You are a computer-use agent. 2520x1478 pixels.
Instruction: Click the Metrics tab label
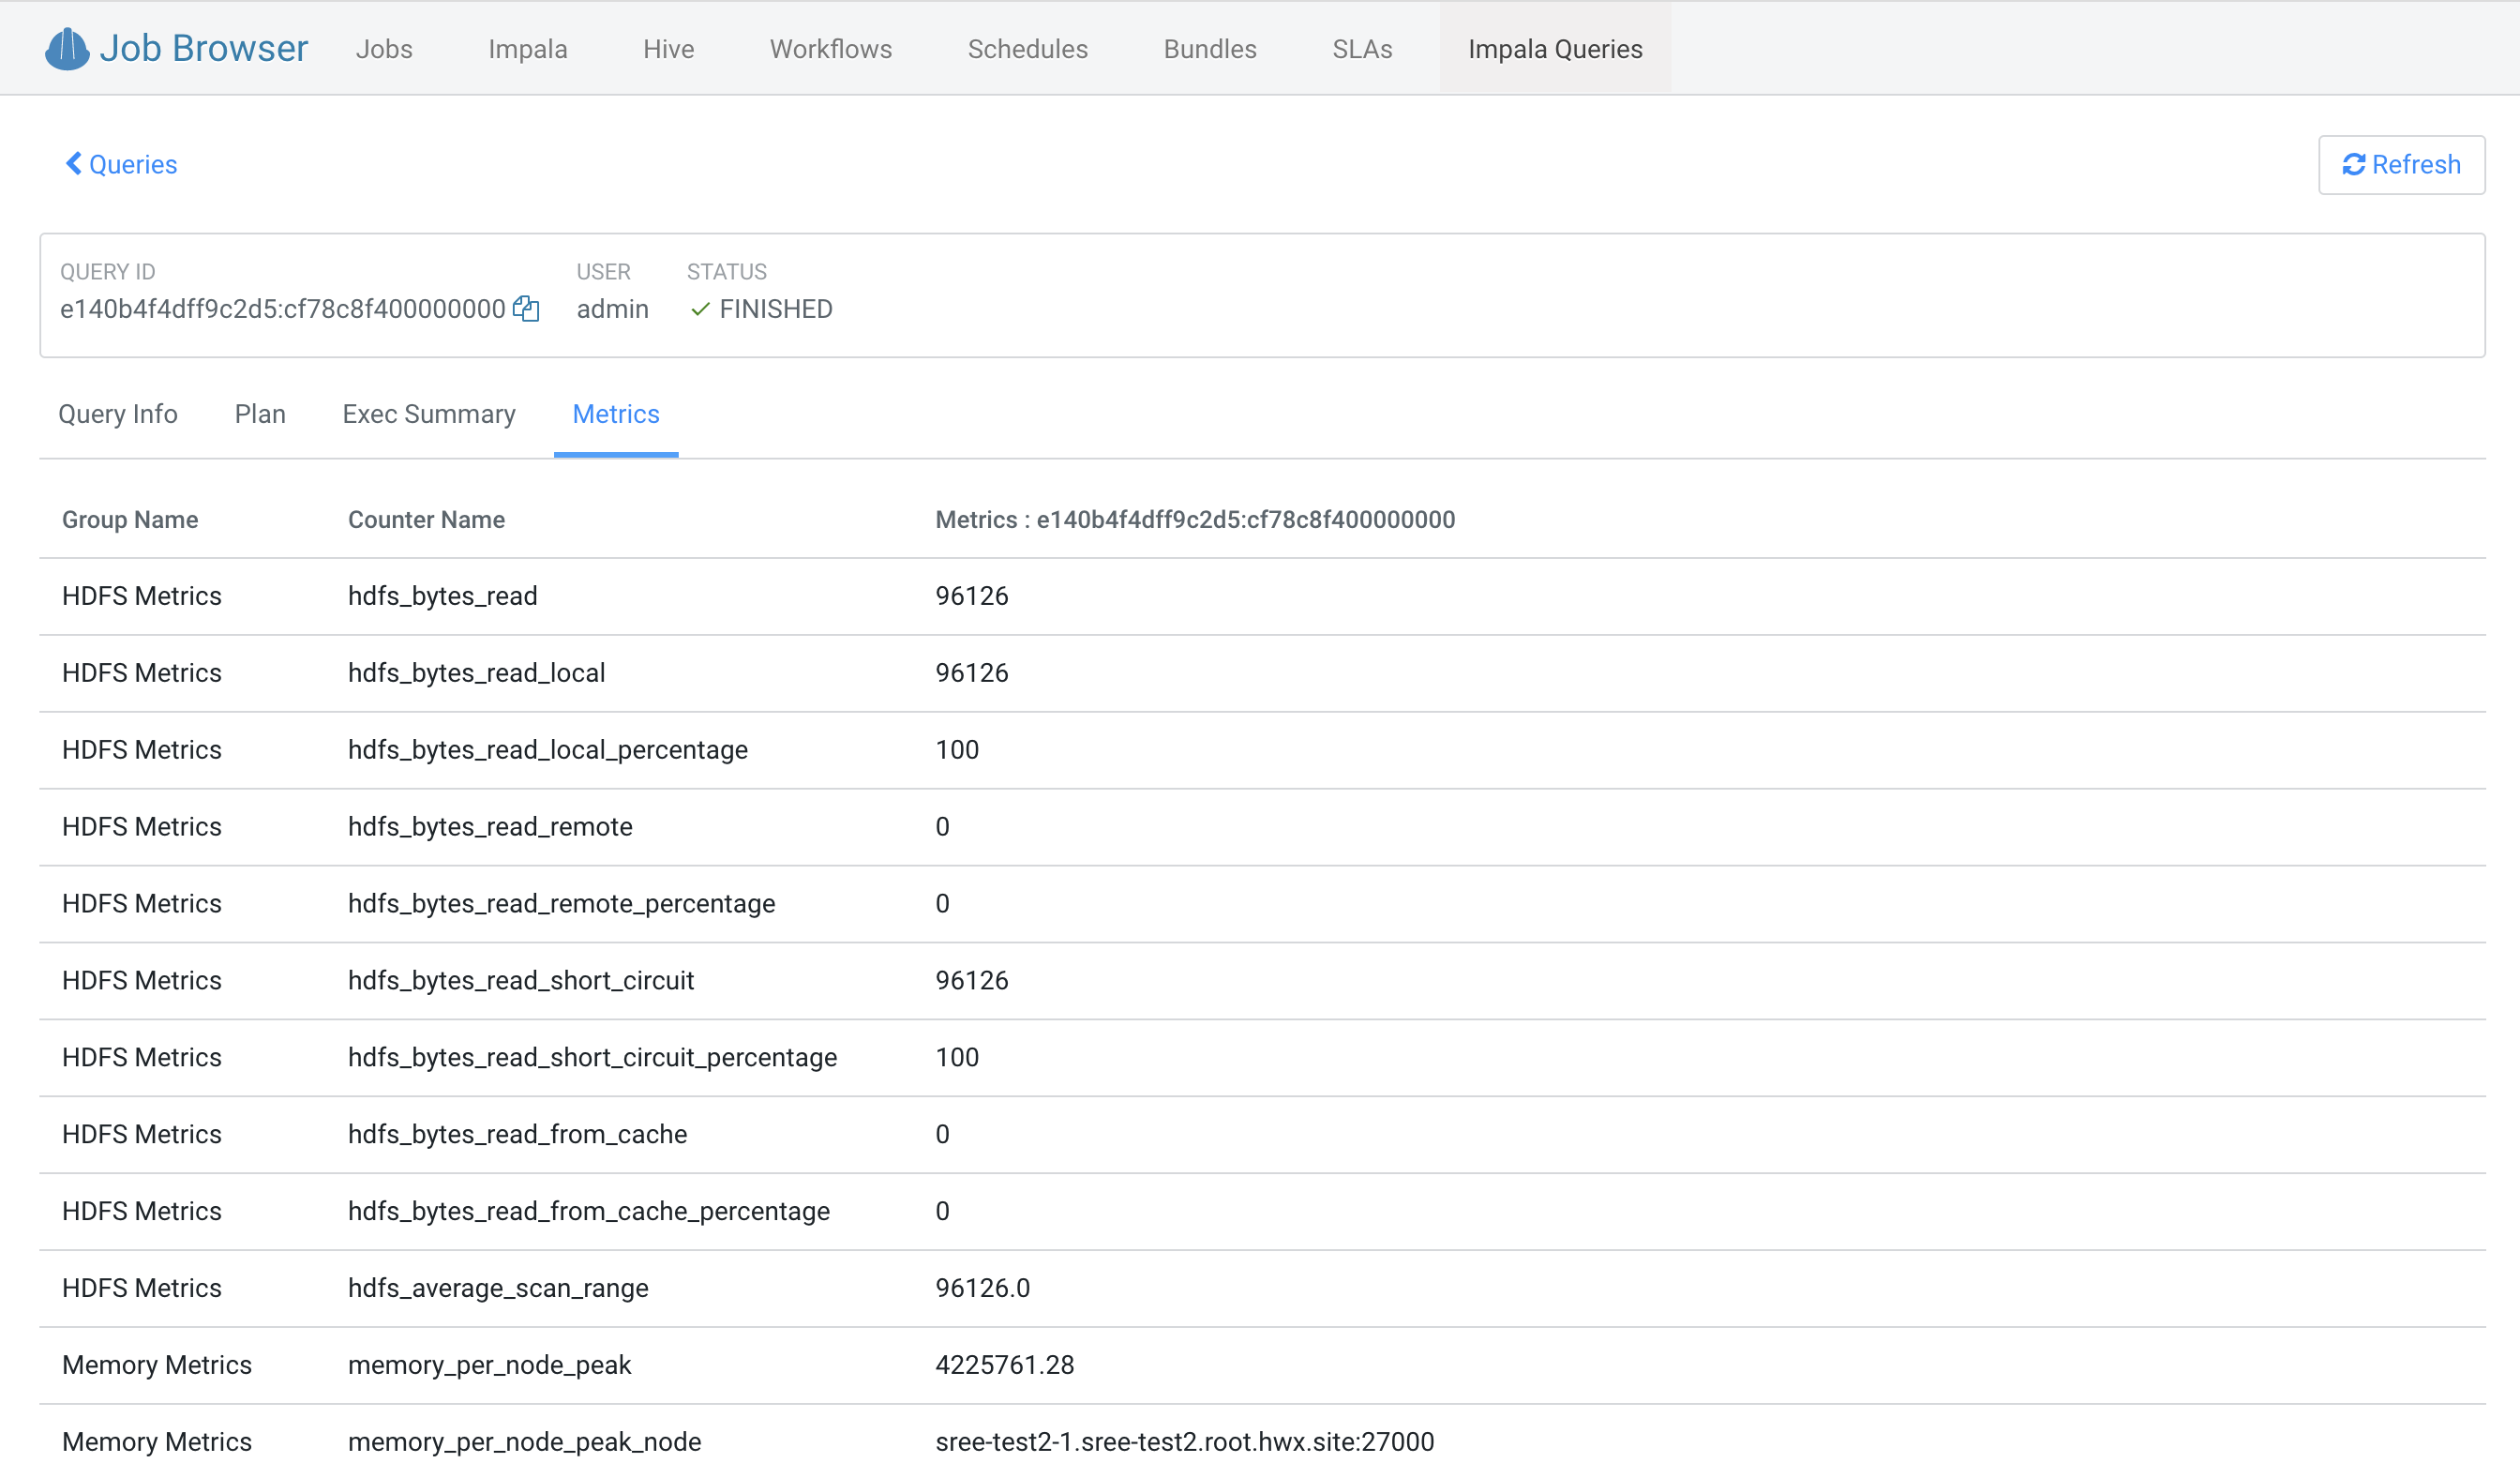click(x=617, y=412)
